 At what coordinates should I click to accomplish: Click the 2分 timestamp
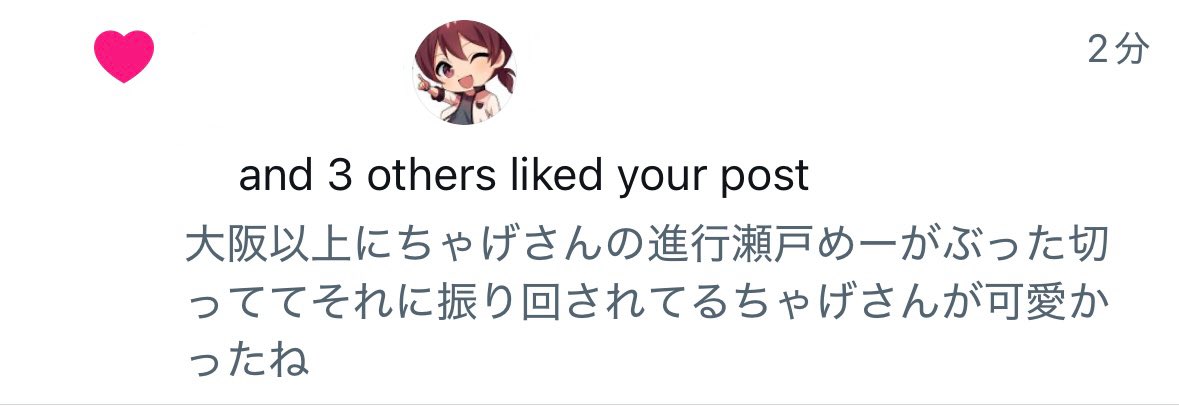(1119, 50)
